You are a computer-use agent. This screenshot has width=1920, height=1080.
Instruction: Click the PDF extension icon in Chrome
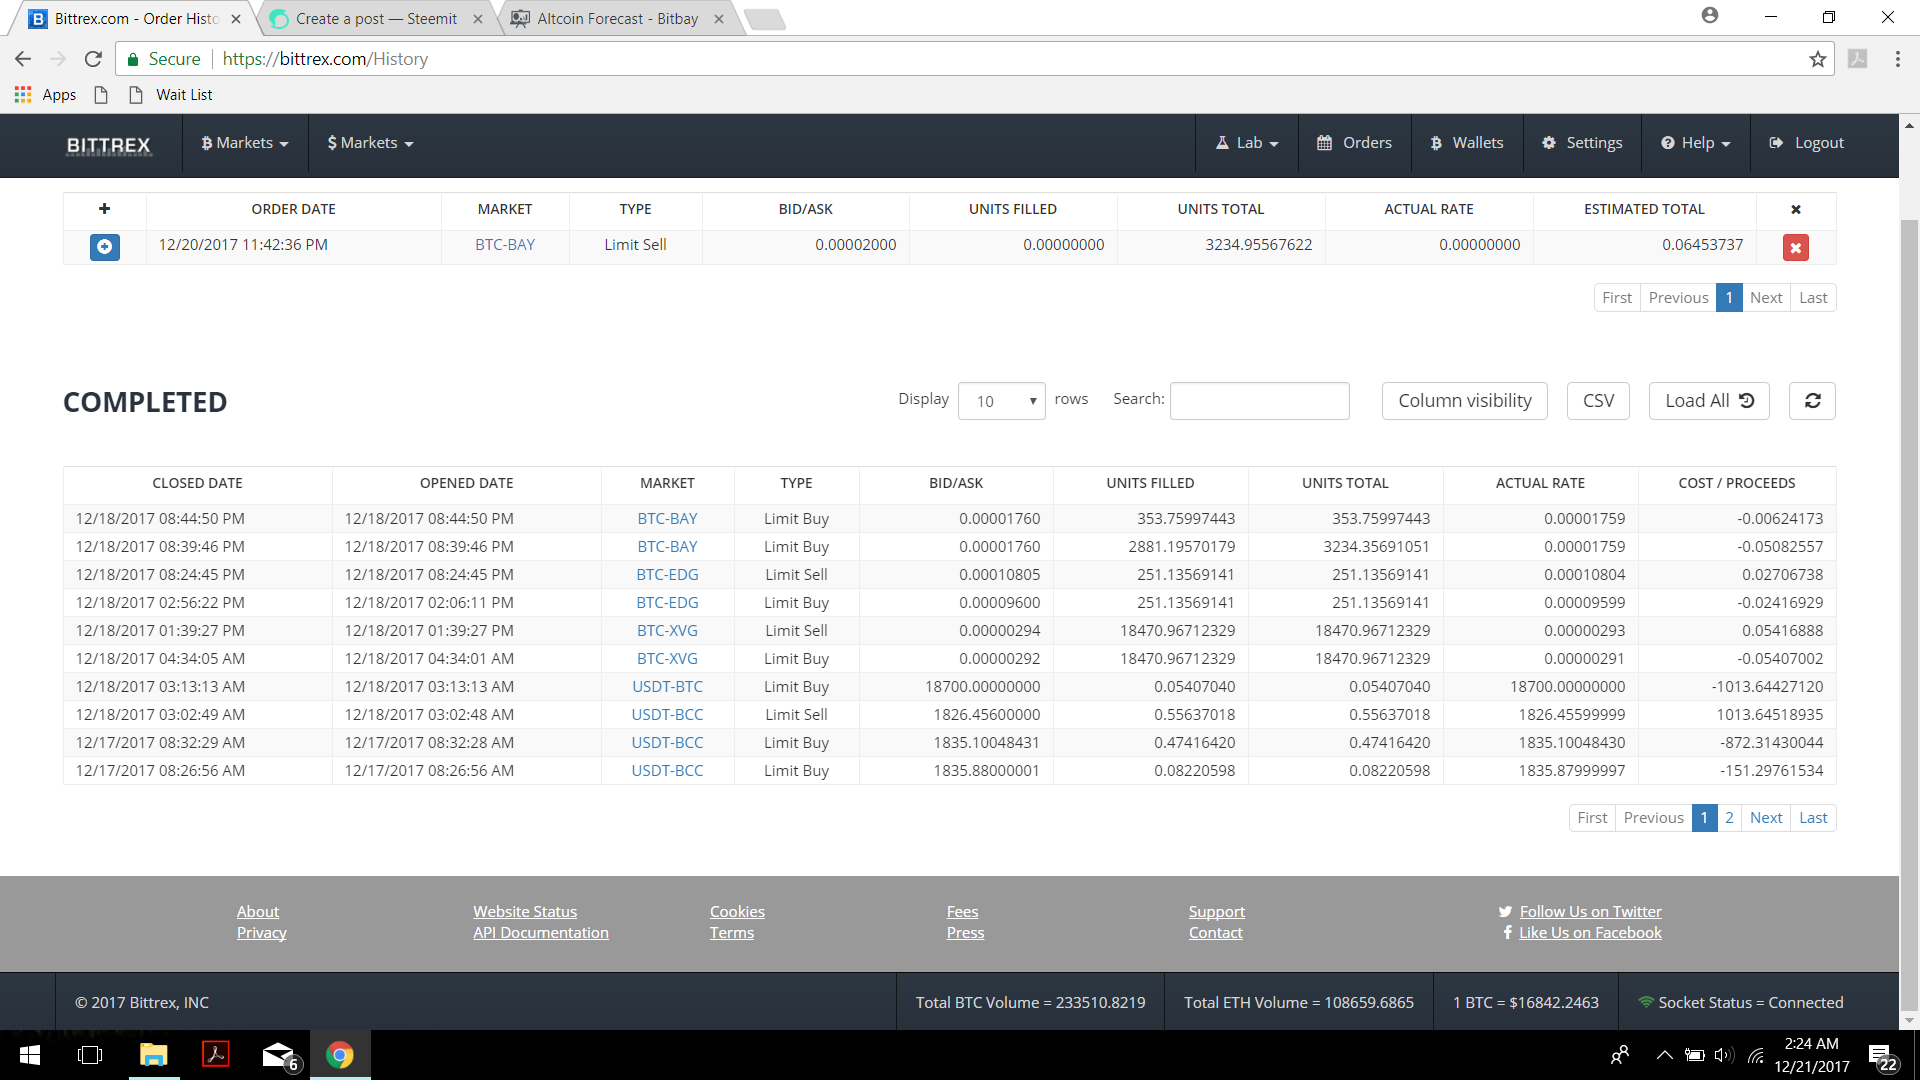coord(1857,59)
